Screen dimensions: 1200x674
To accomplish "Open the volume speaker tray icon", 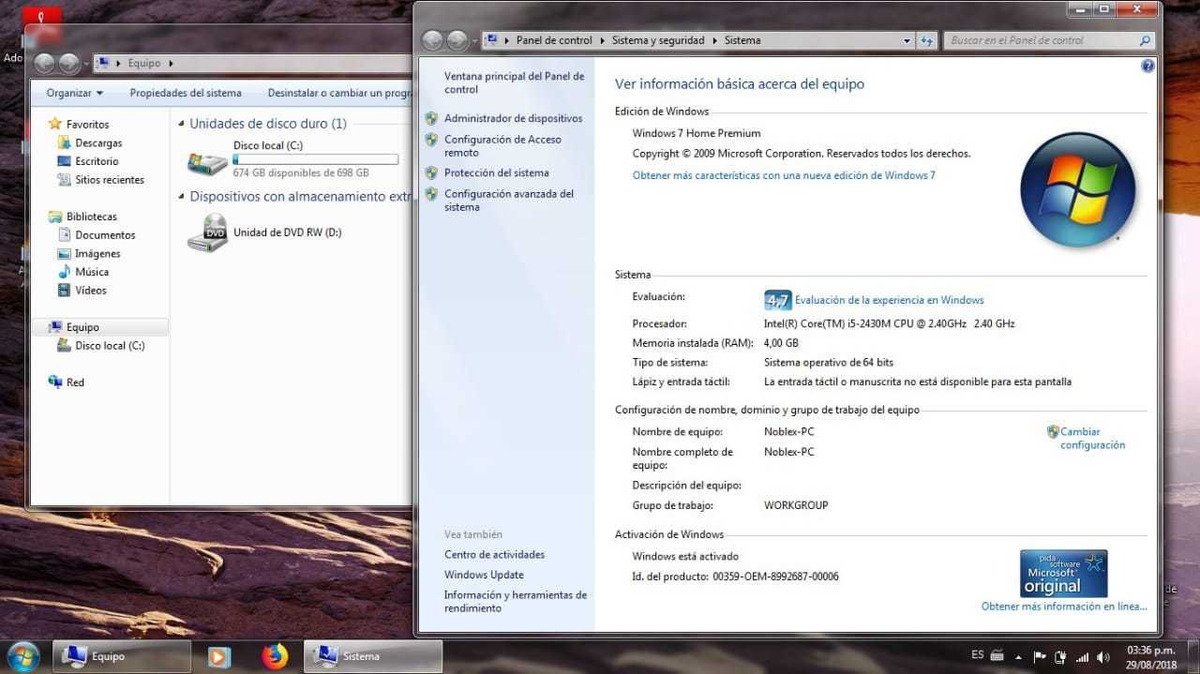I will (1103, 657).
